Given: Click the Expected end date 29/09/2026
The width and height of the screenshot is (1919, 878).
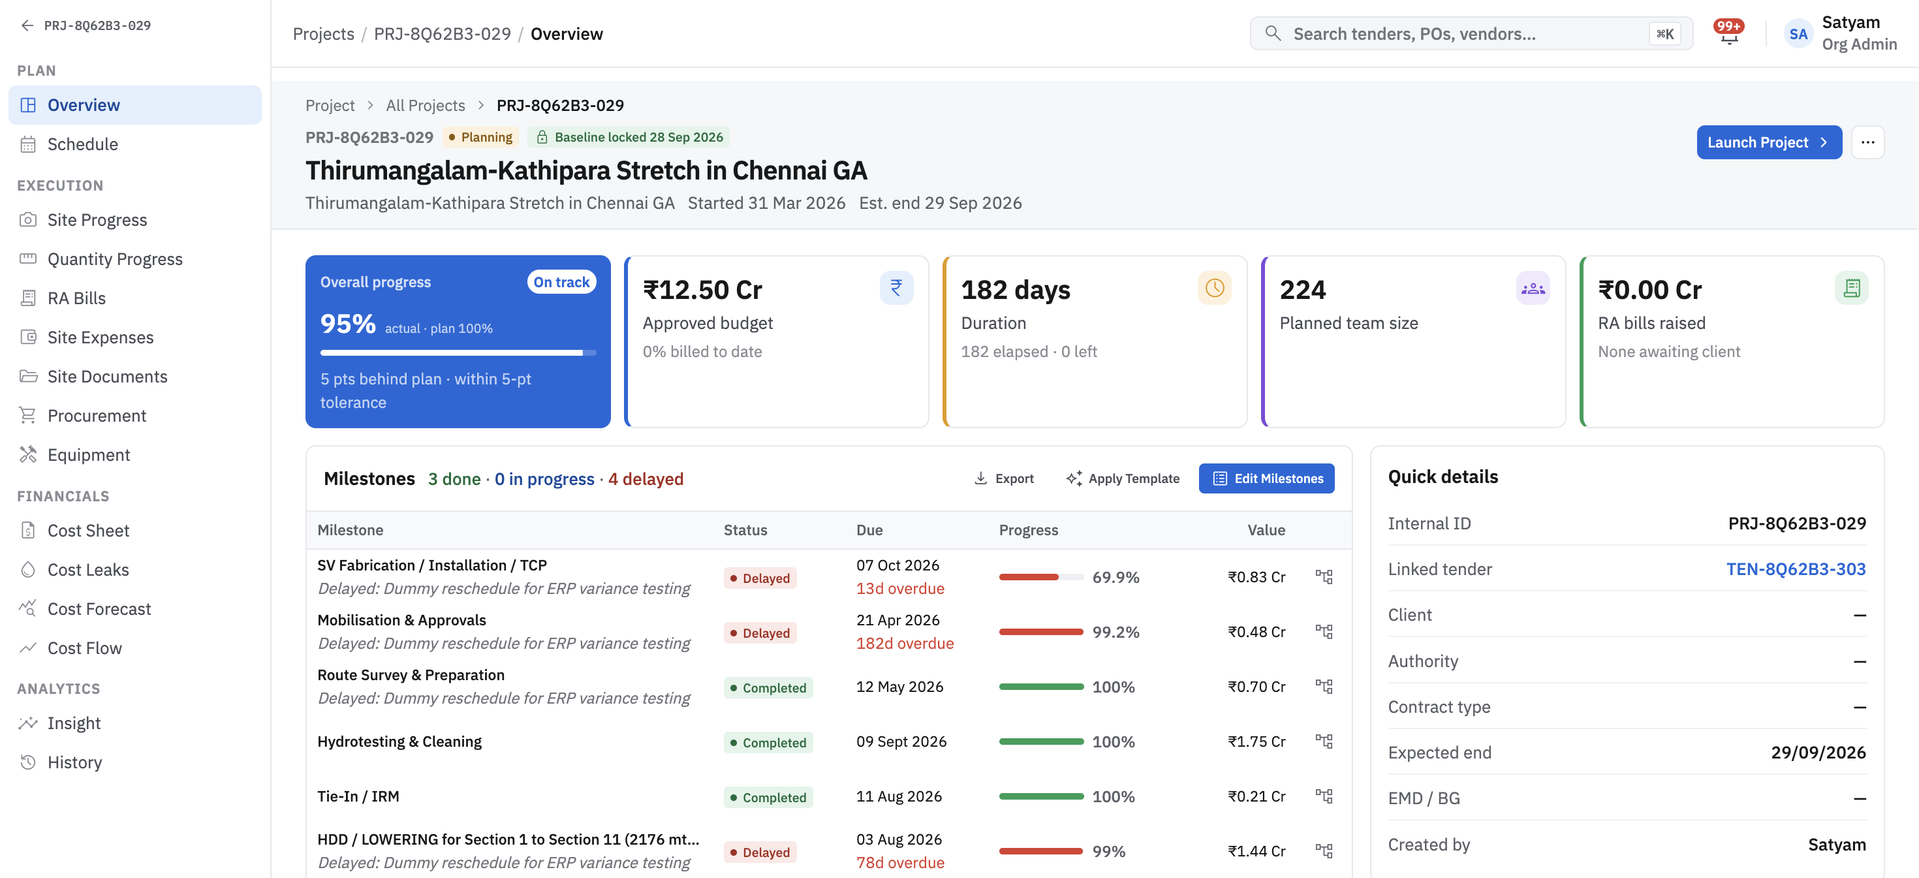Looking at the screenshot, I should coord(1818,752).
